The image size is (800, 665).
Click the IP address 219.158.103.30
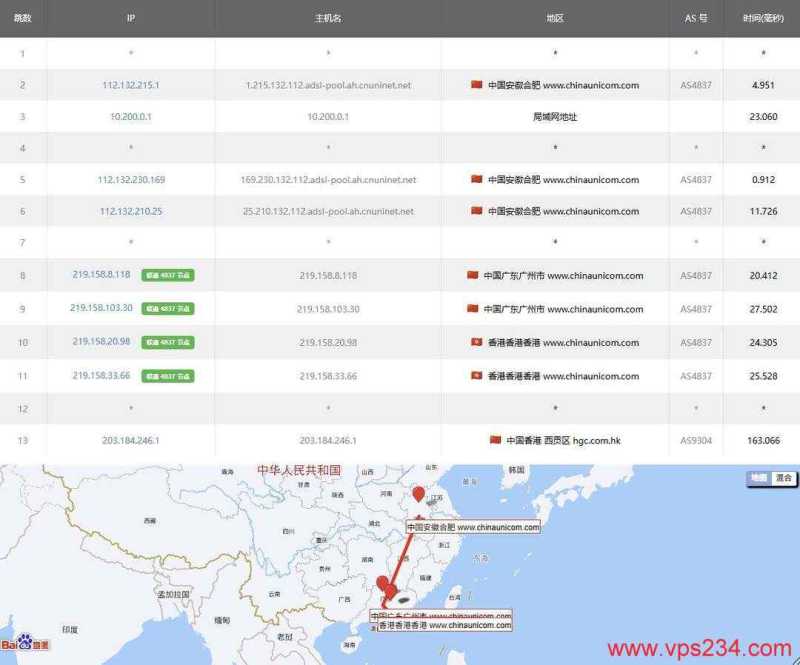[100, 309]
